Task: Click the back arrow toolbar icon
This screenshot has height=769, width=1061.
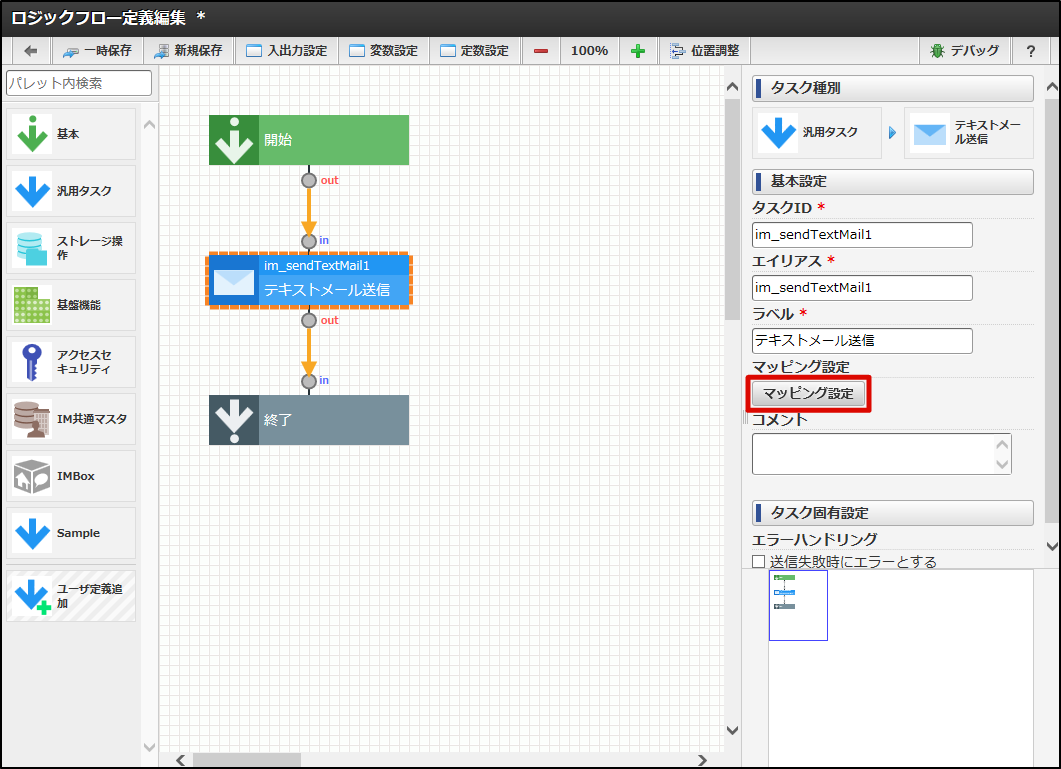Action: [30, 51]
